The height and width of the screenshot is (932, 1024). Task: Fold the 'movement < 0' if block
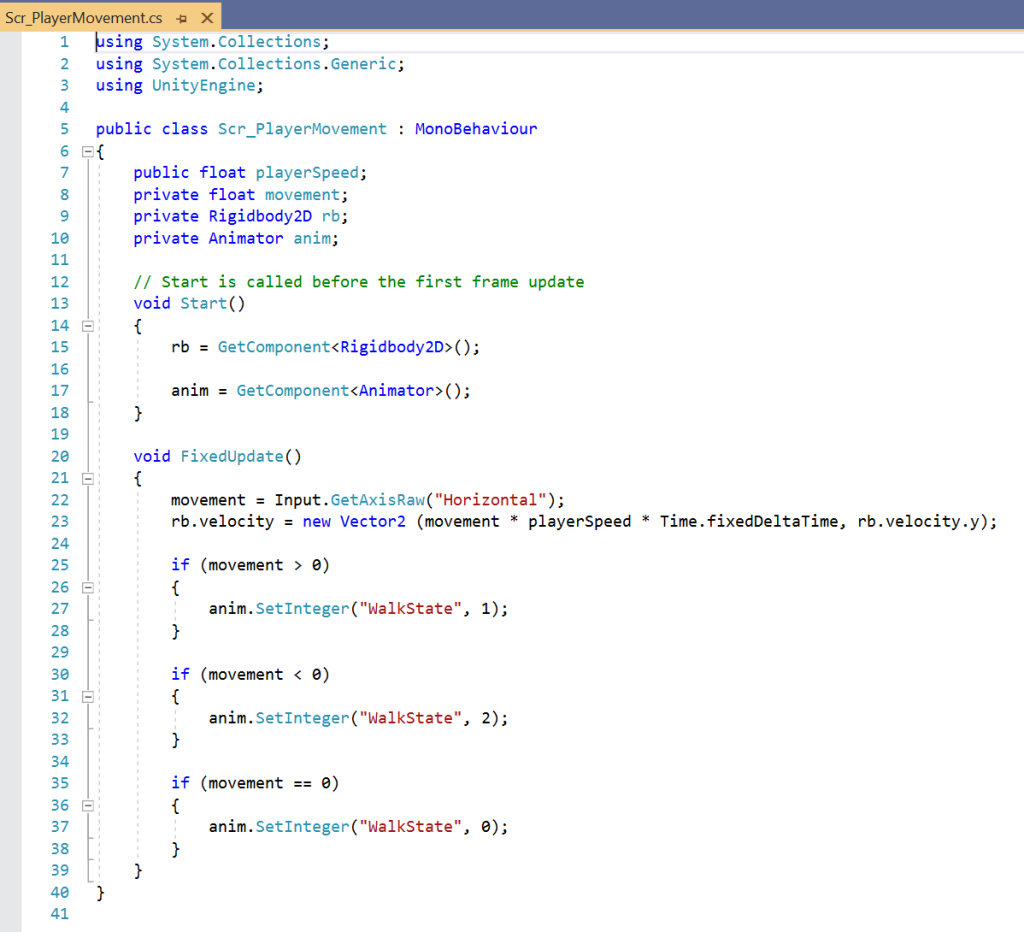[87, 697]
